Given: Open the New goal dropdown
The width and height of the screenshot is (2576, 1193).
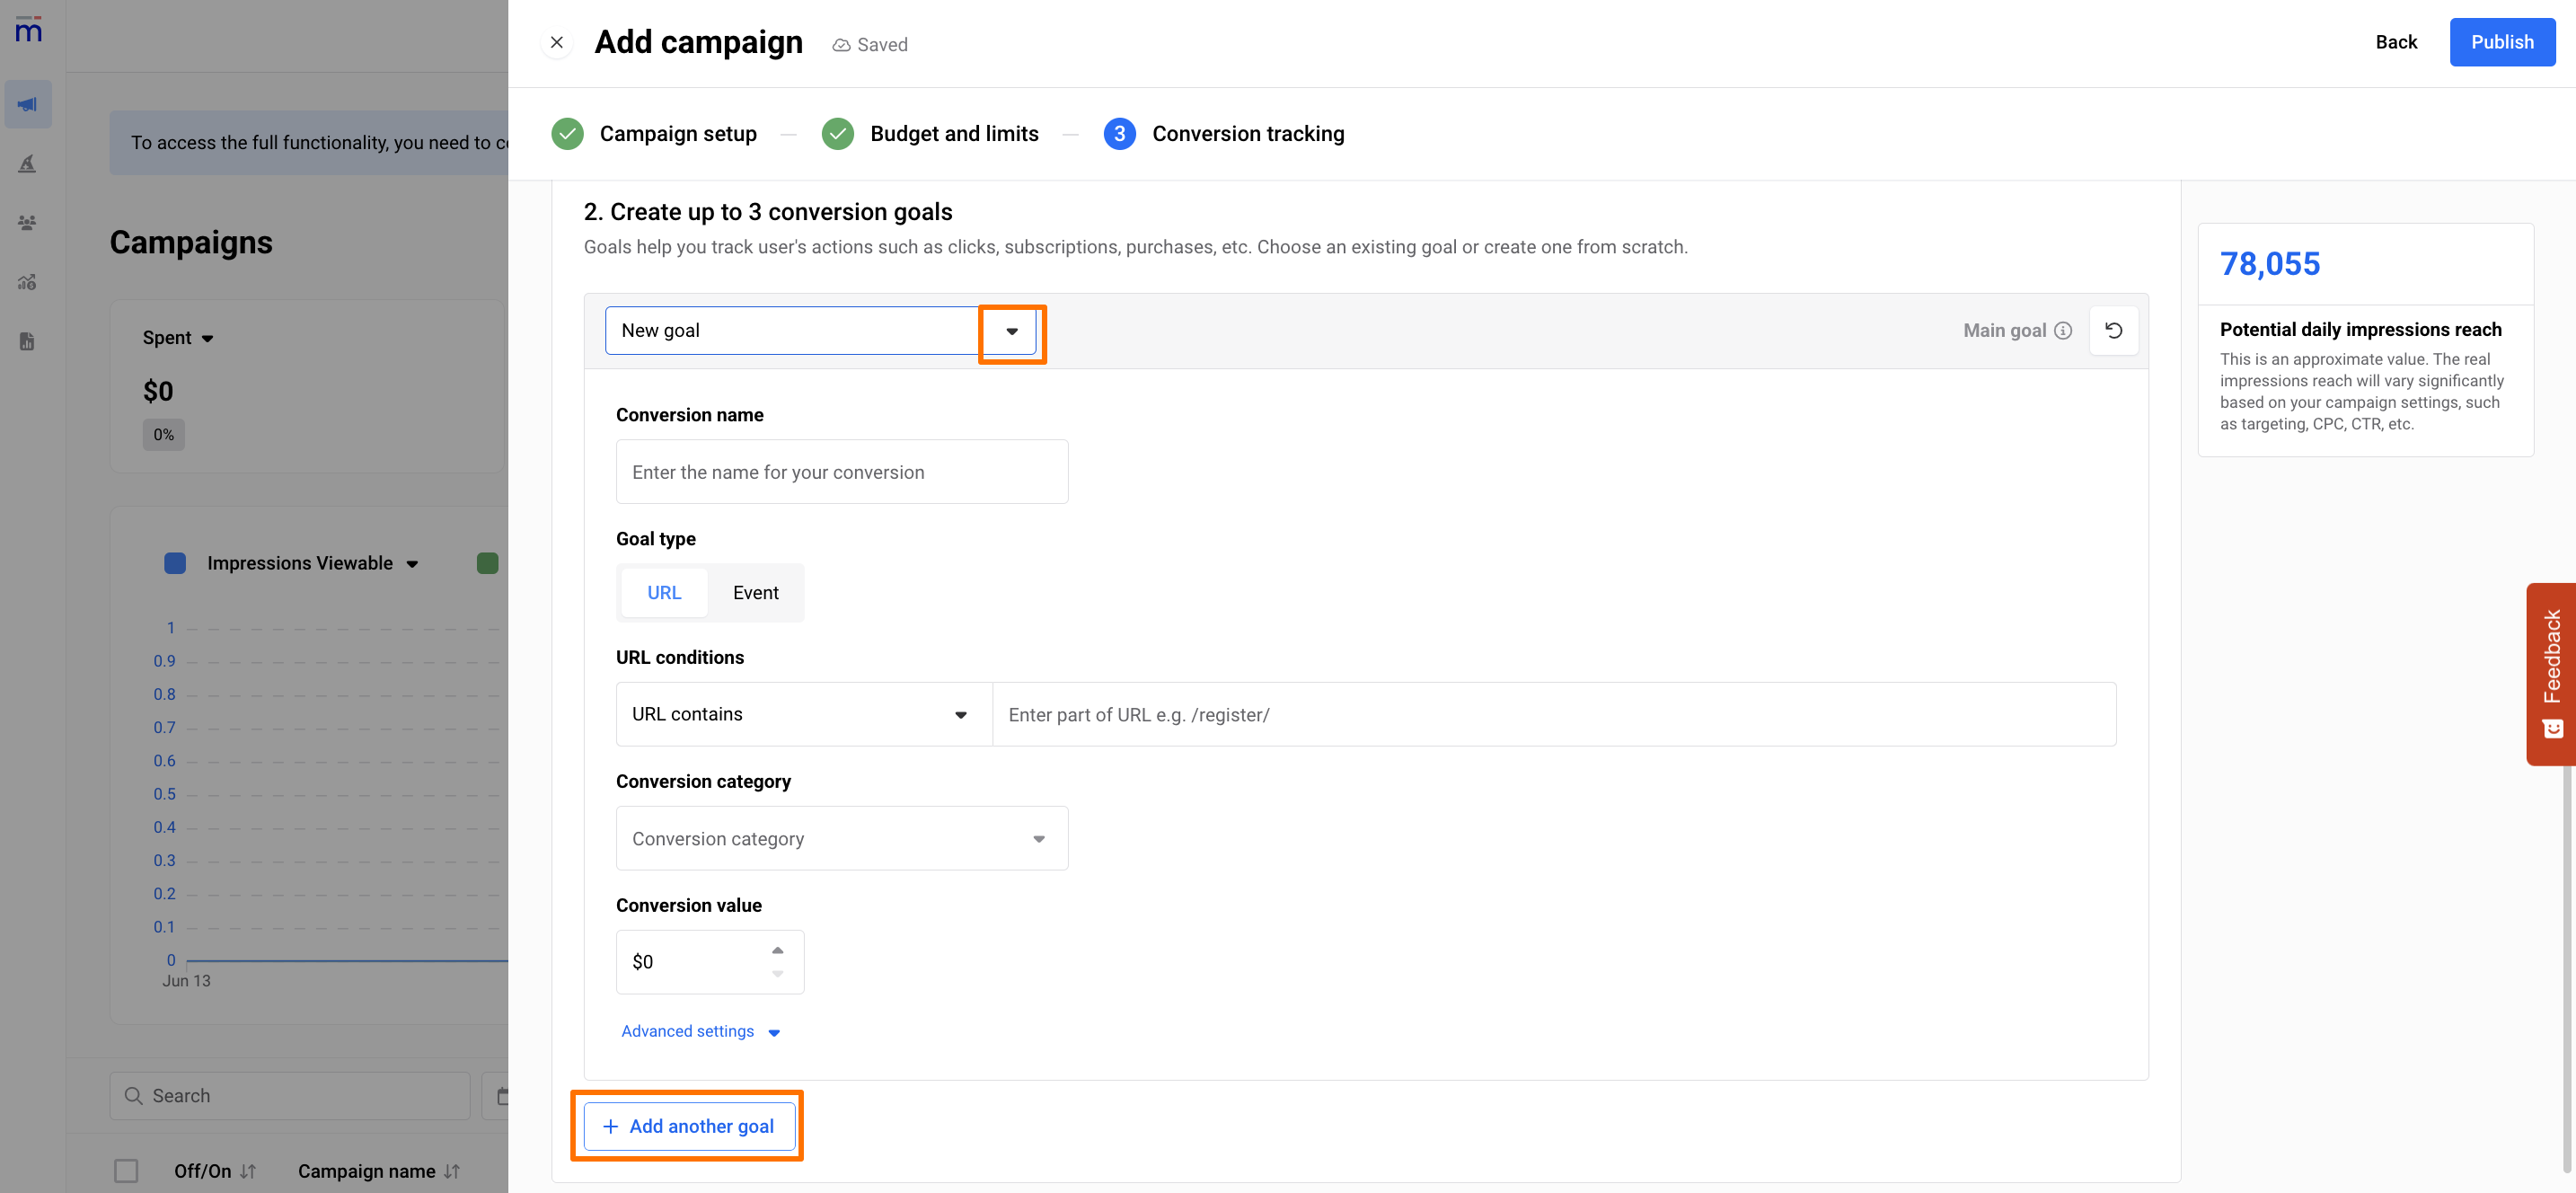Looking at the screenshot, I should (x=1011, y=331).
